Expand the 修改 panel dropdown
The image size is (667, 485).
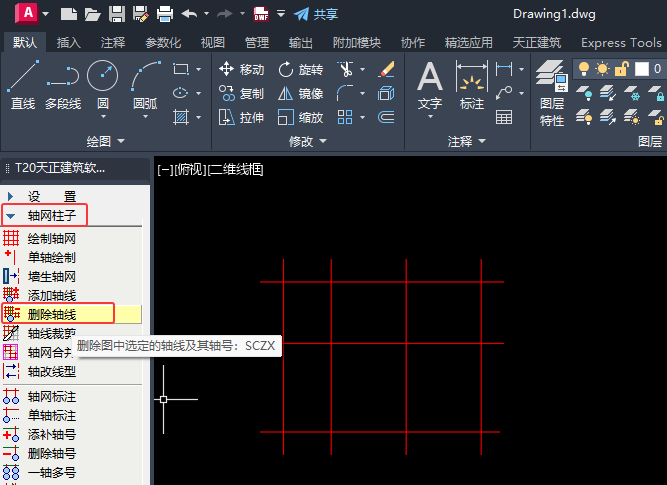tap(323, 141)
